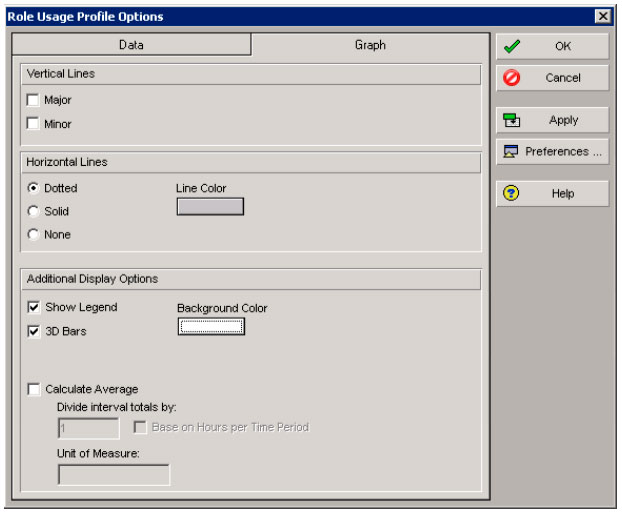The width and height of the screenshot is (622, 515).
Task: Click the red Cancel prohibition icon
Action: click(511, 78)
